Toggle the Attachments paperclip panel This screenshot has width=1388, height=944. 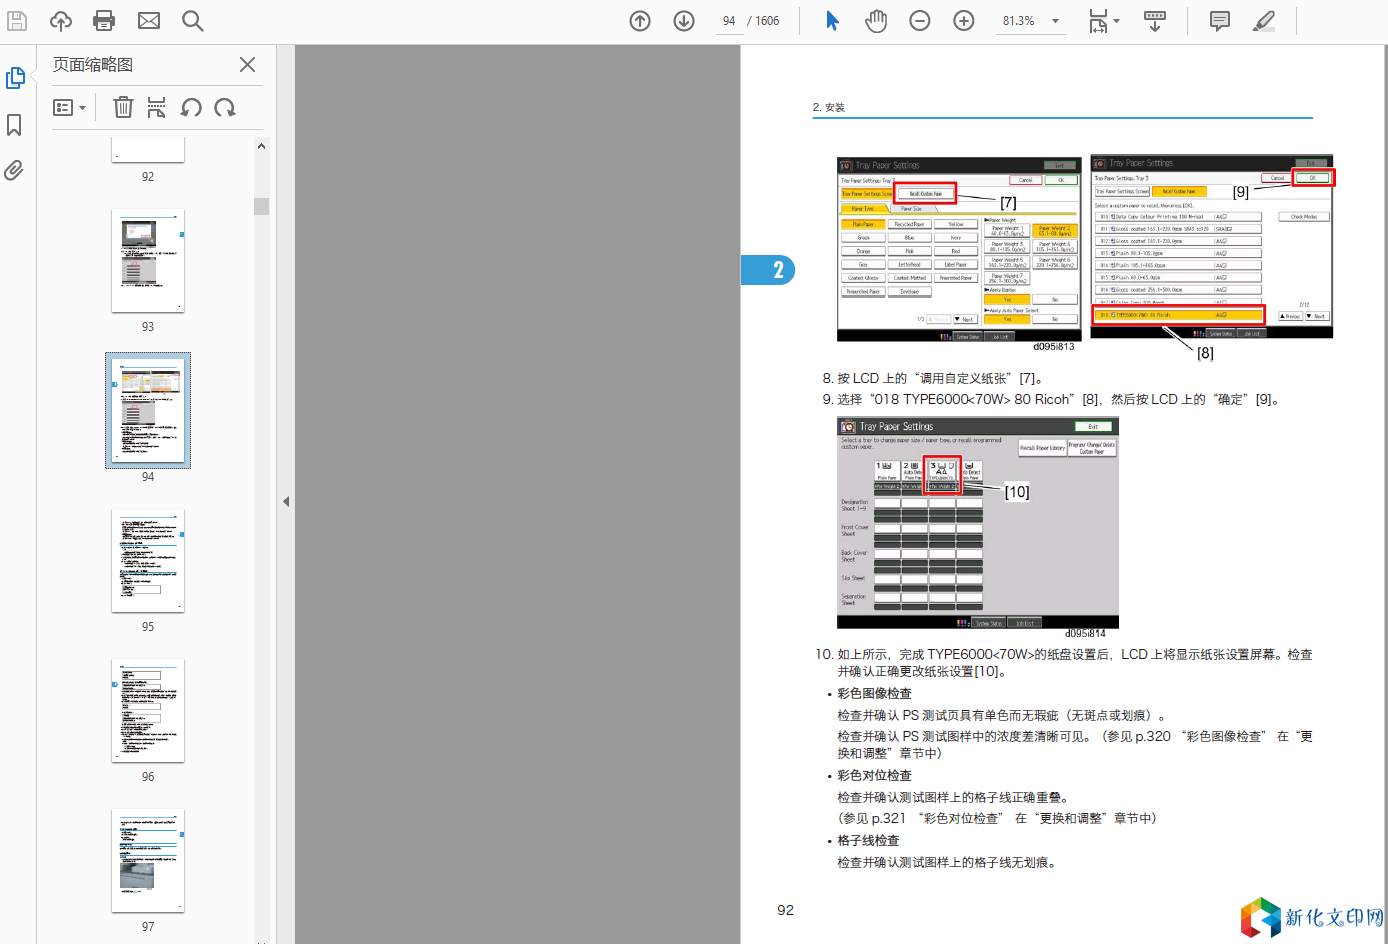click(x=14, y=170)
